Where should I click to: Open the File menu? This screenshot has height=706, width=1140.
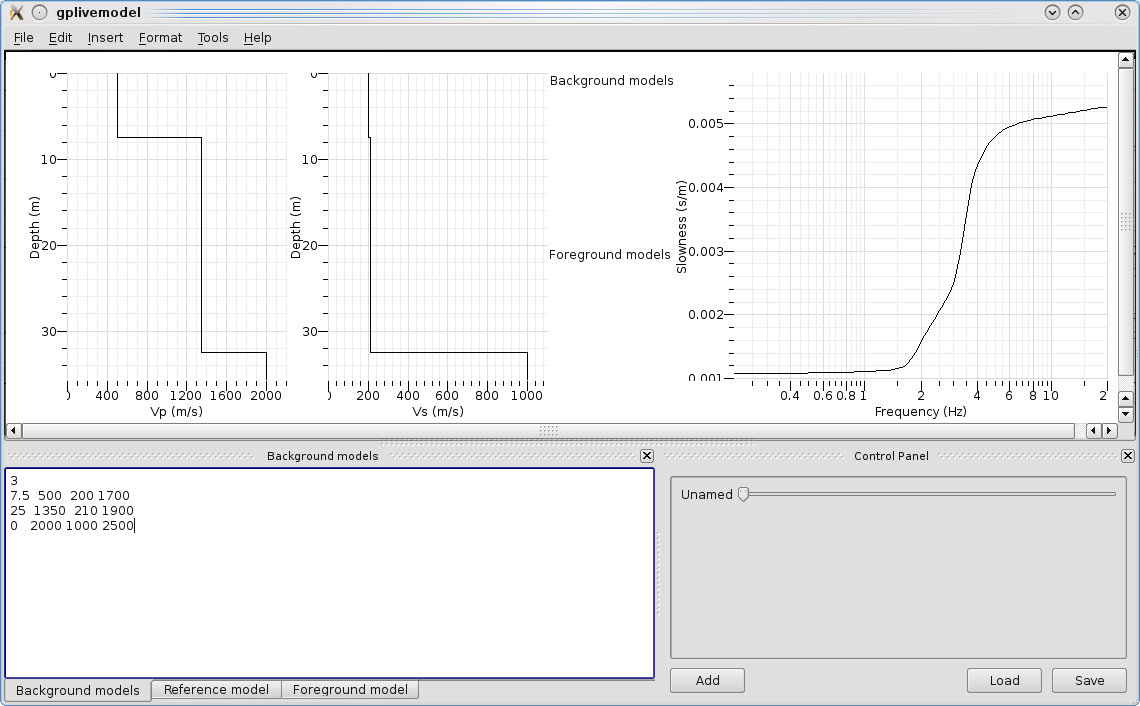tap(23, 38)
